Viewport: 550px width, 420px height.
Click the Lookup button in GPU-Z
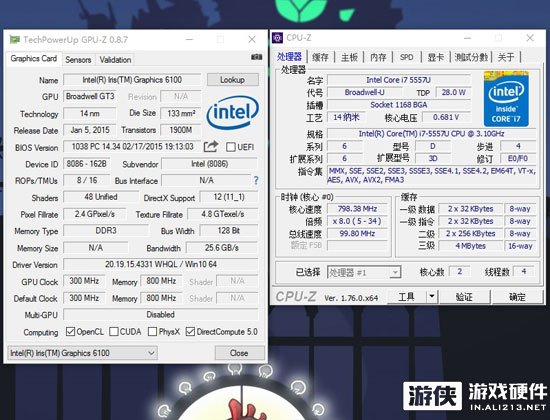(x=233, y=80)
